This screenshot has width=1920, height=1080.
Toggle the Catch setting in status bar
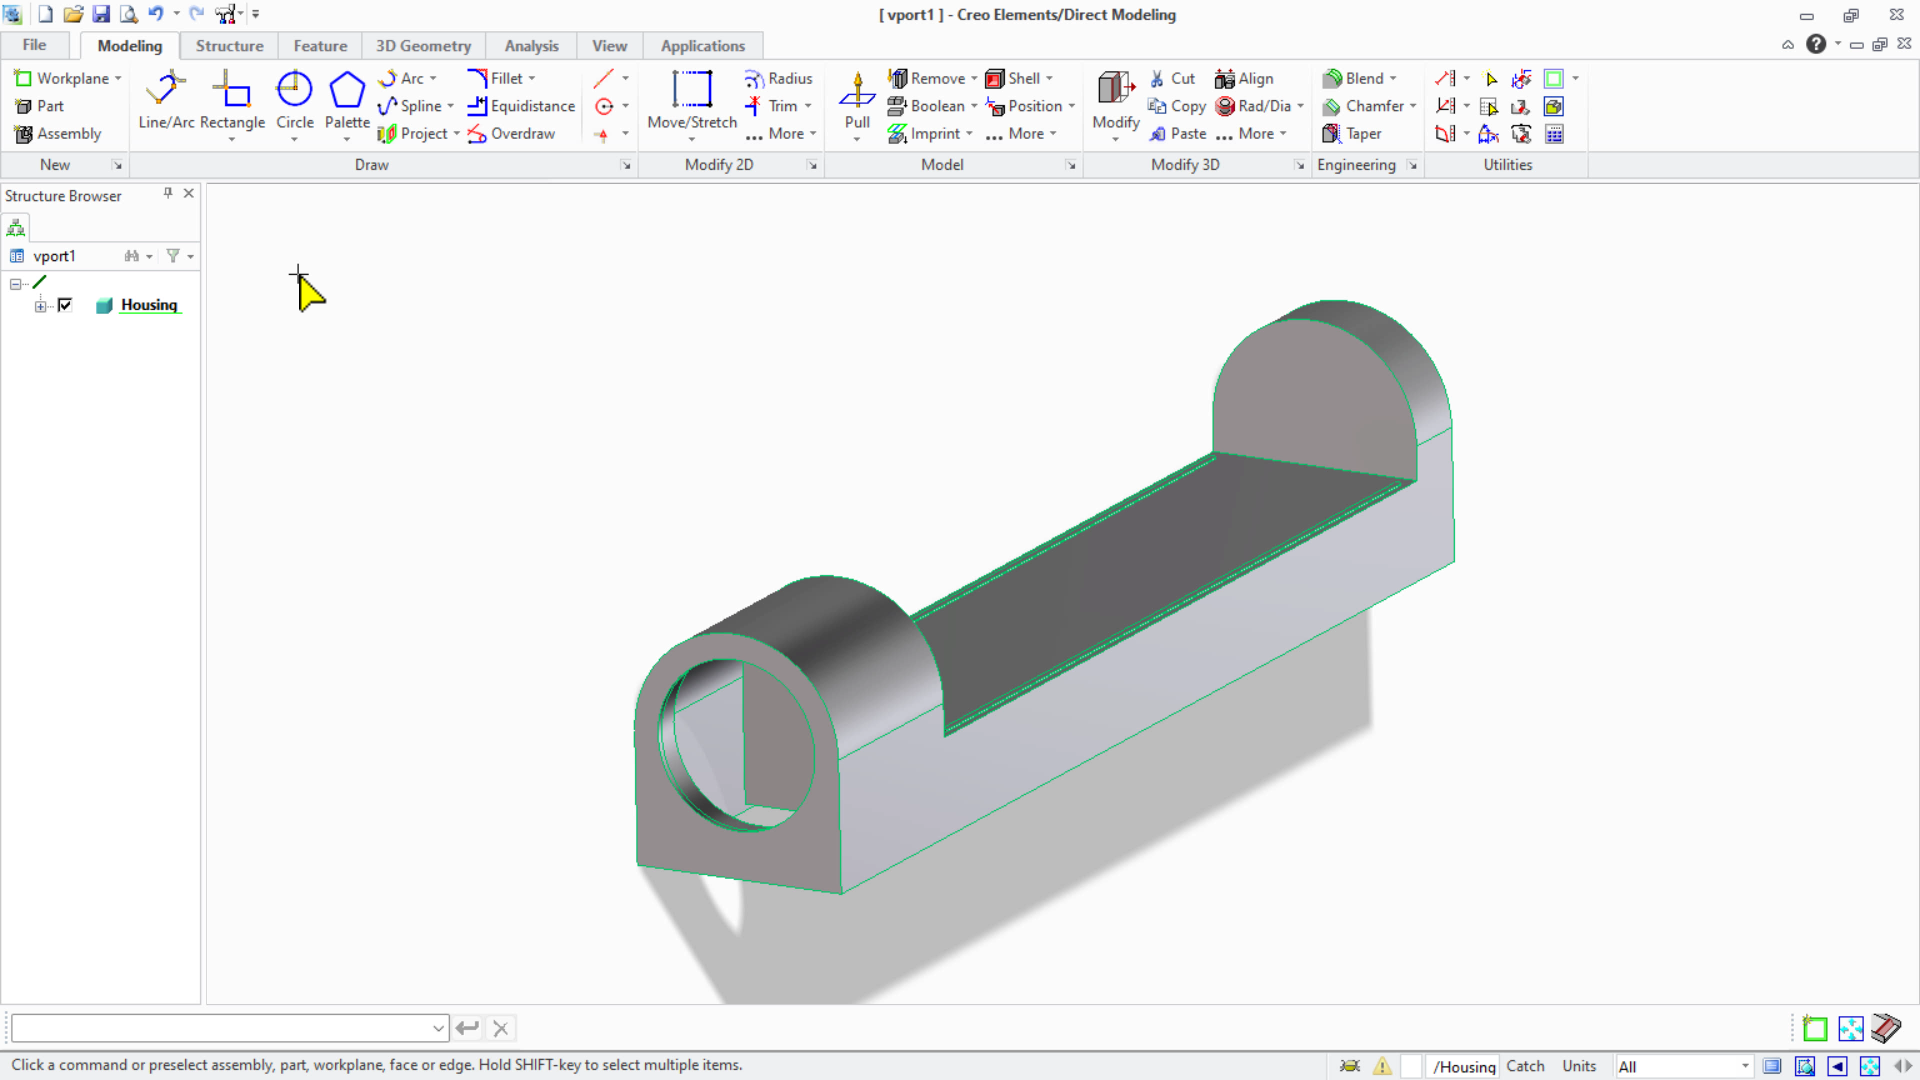1525,1066
